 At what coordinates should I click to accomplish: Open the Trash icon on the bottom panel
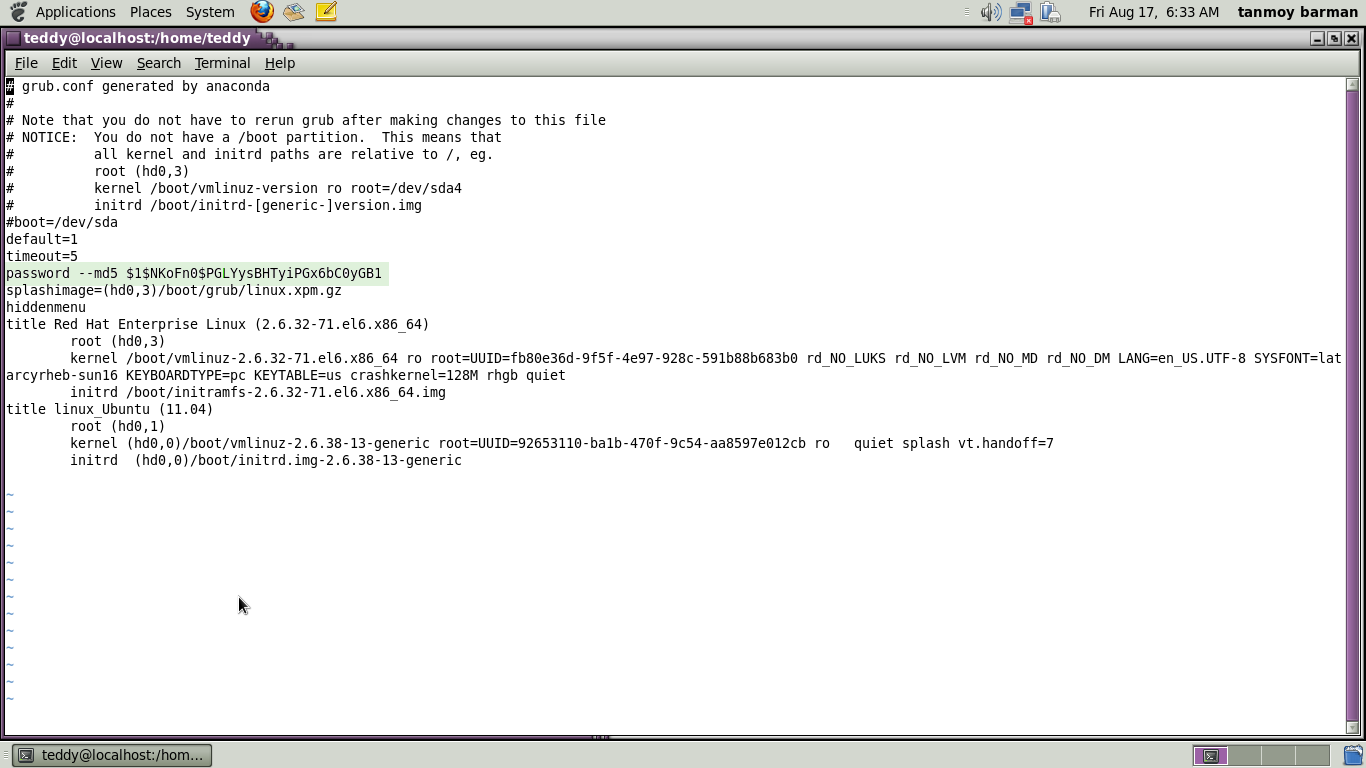(1352, 756)
